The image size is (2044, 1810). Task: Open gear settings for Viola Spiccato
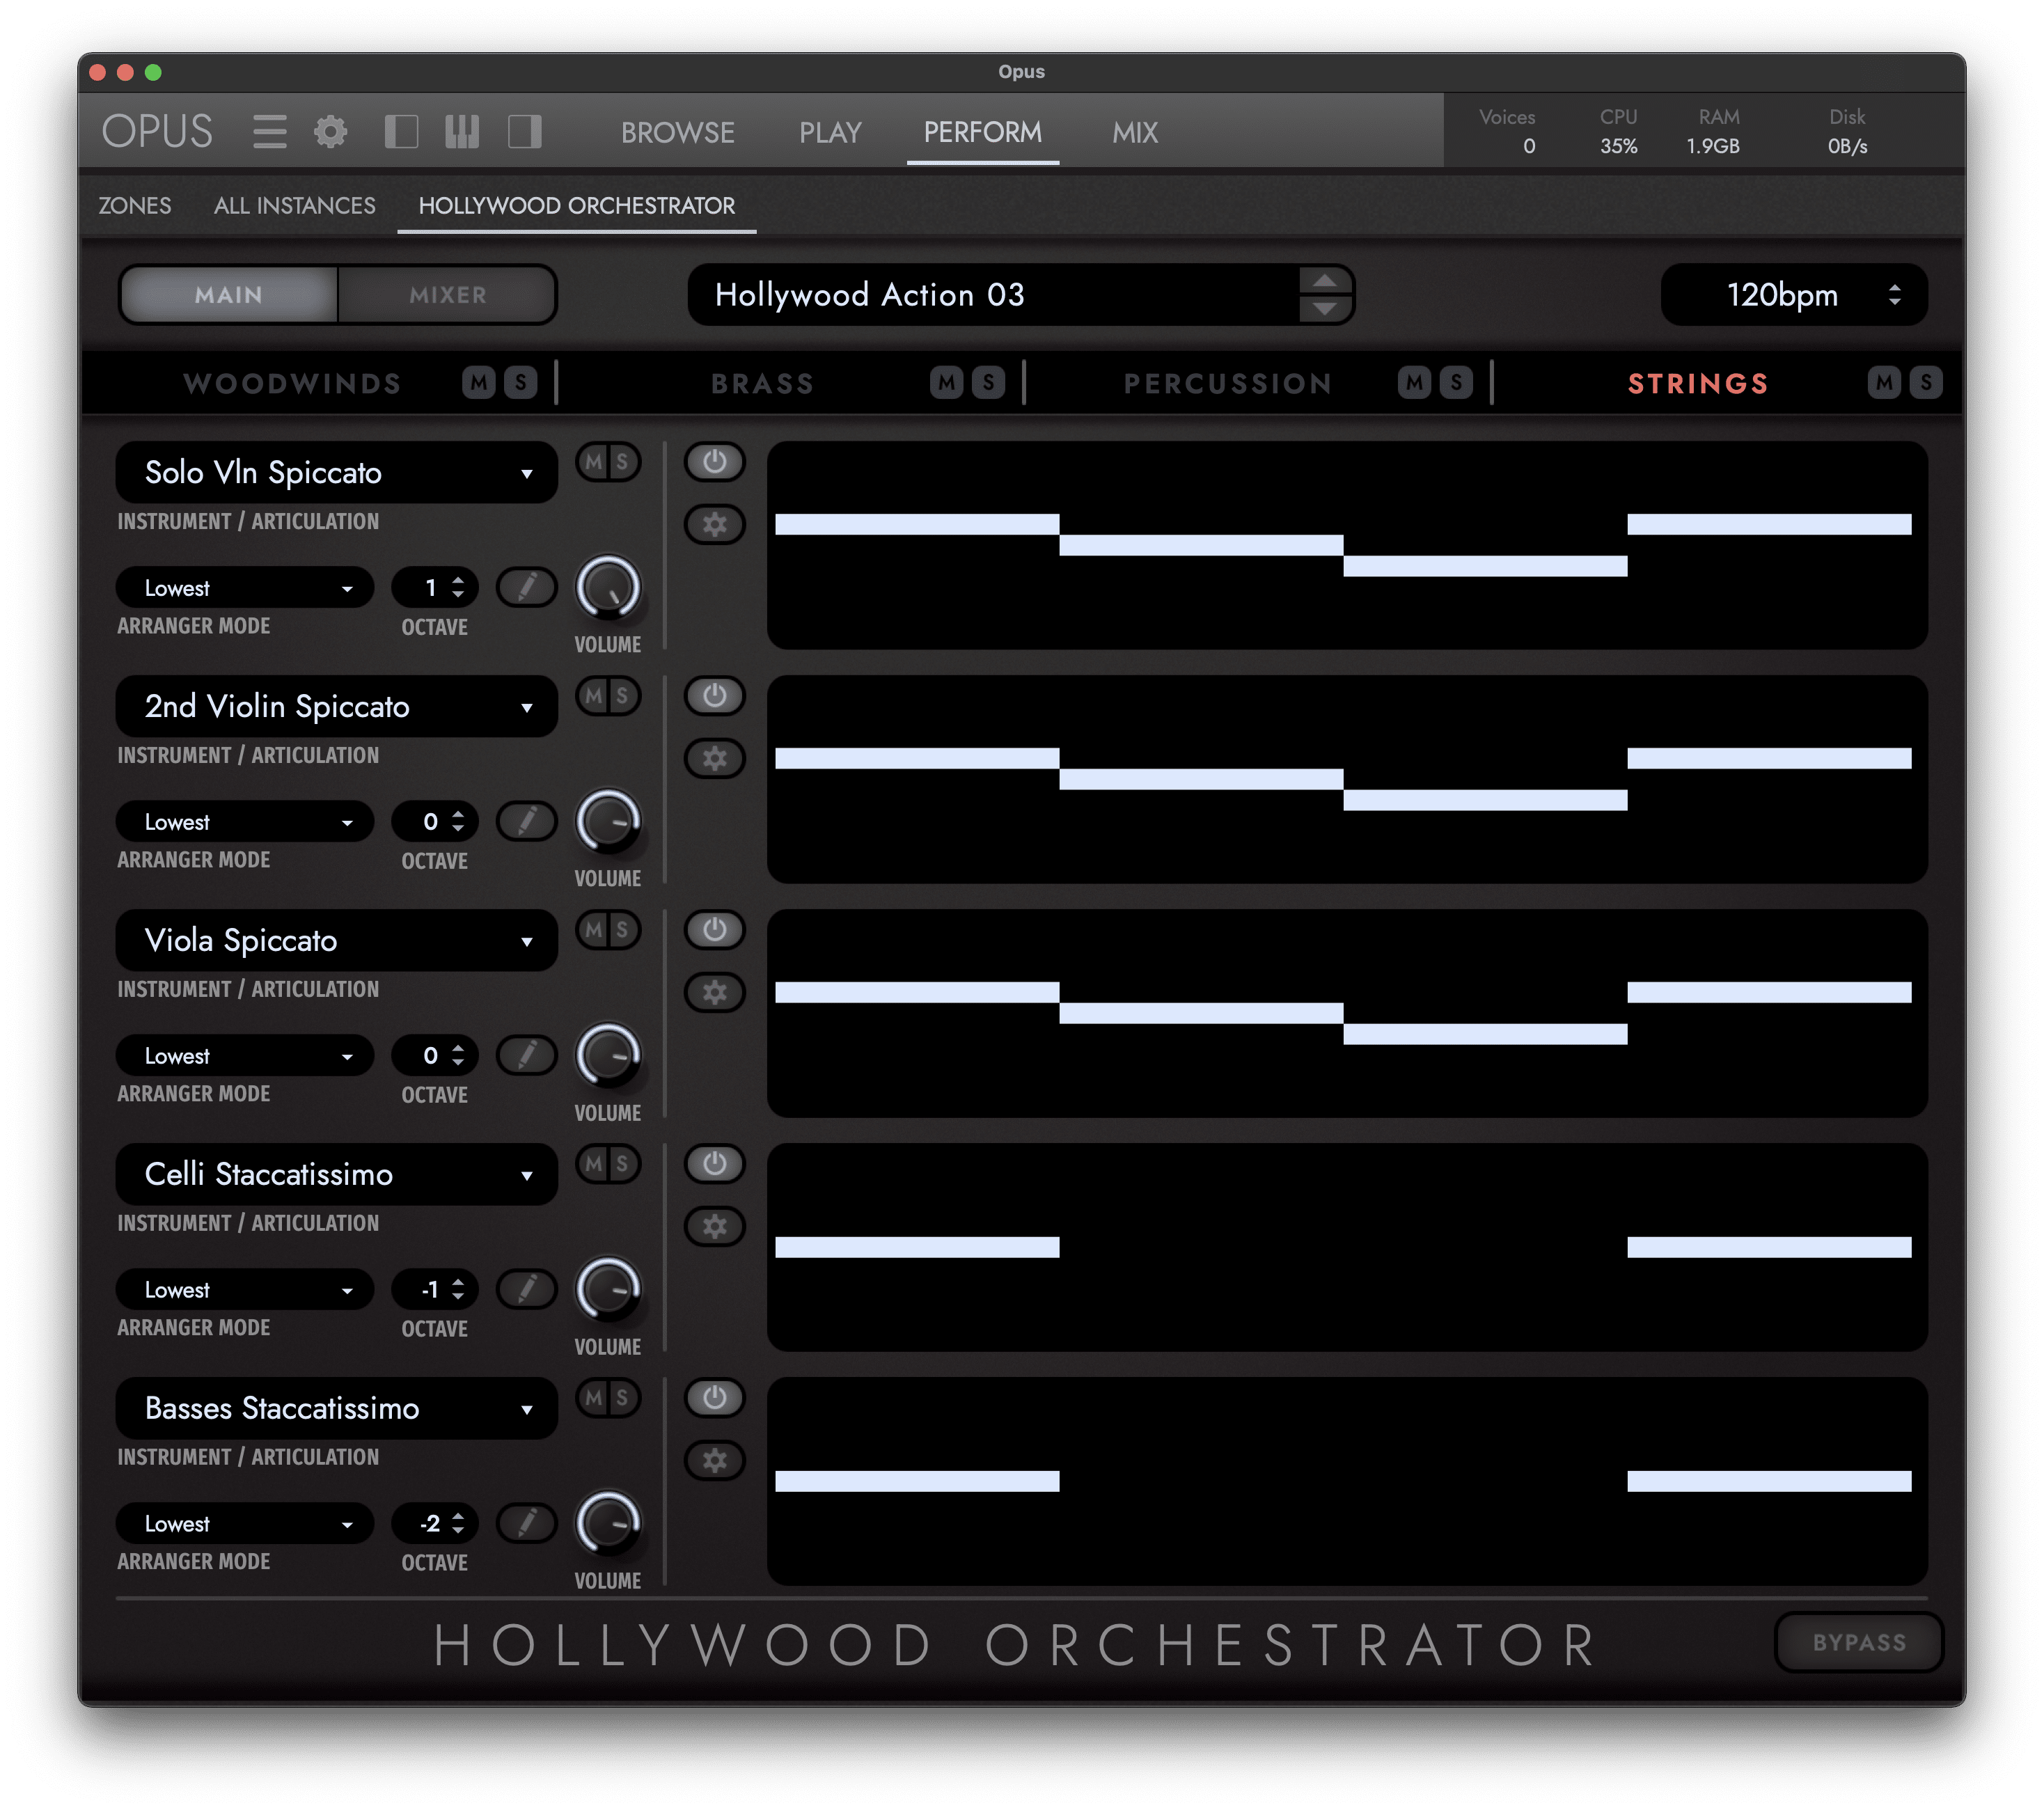[x=714, y=992]
